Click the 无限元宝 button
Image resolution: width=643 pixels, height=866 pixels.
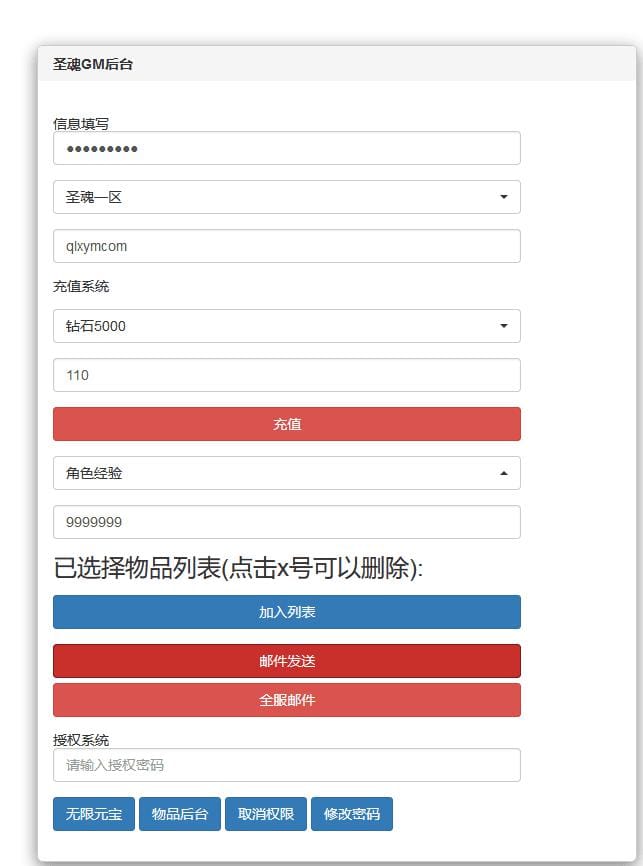tap(94, 814)
